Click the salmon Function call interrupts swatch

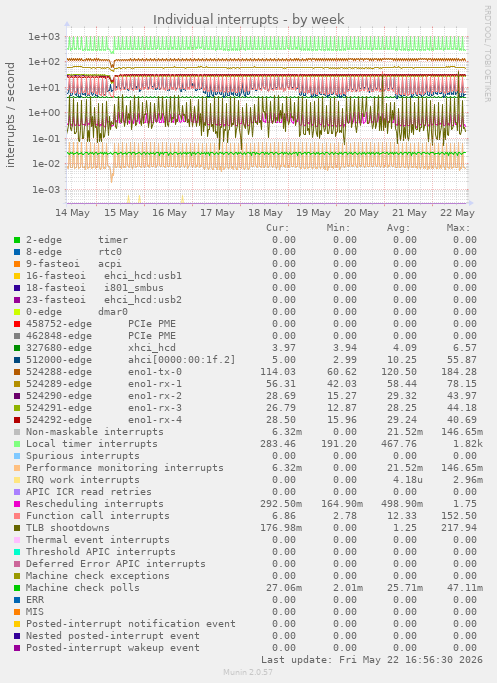tap(17, 516)
